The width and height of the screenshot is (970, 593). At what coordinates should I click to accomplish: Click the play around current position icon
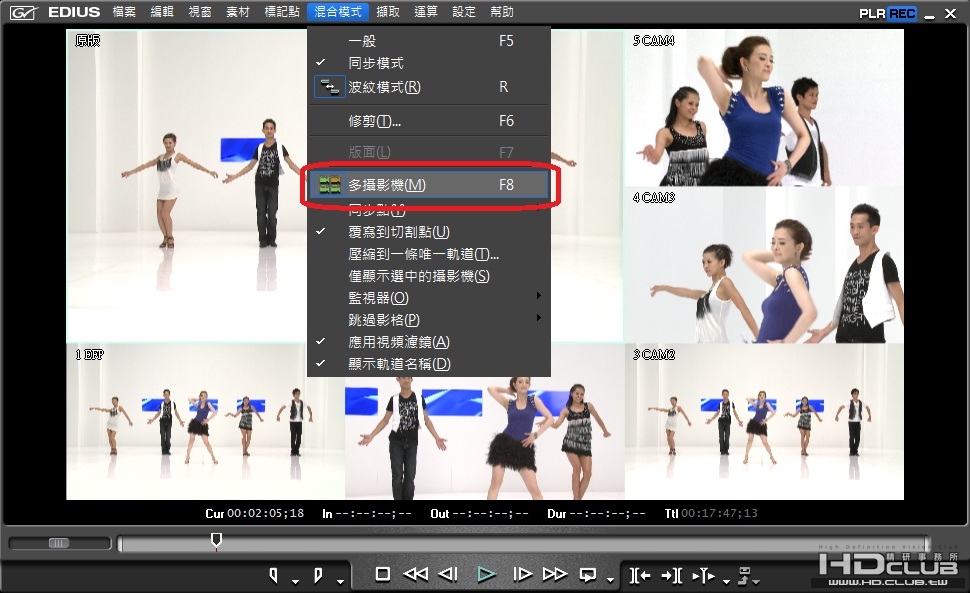coord(704,576)
